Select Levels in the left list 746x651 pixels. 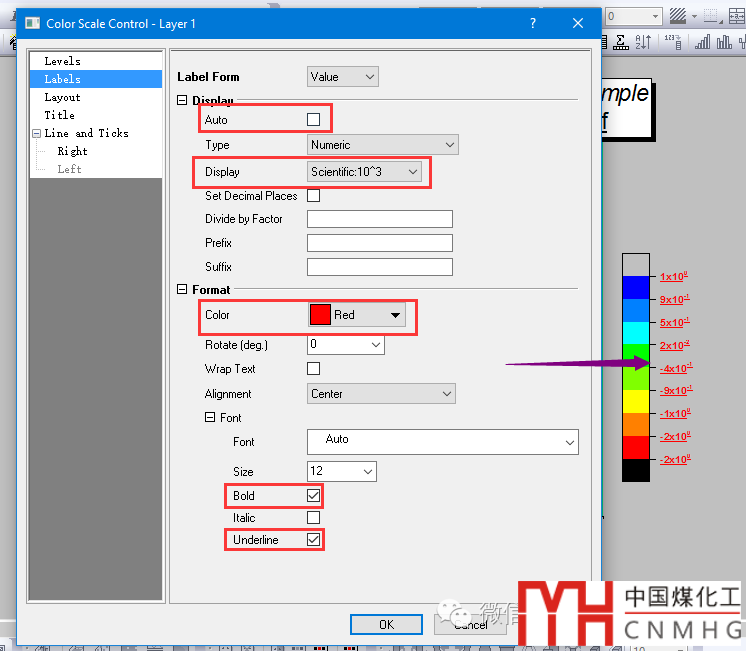[62, 61]
